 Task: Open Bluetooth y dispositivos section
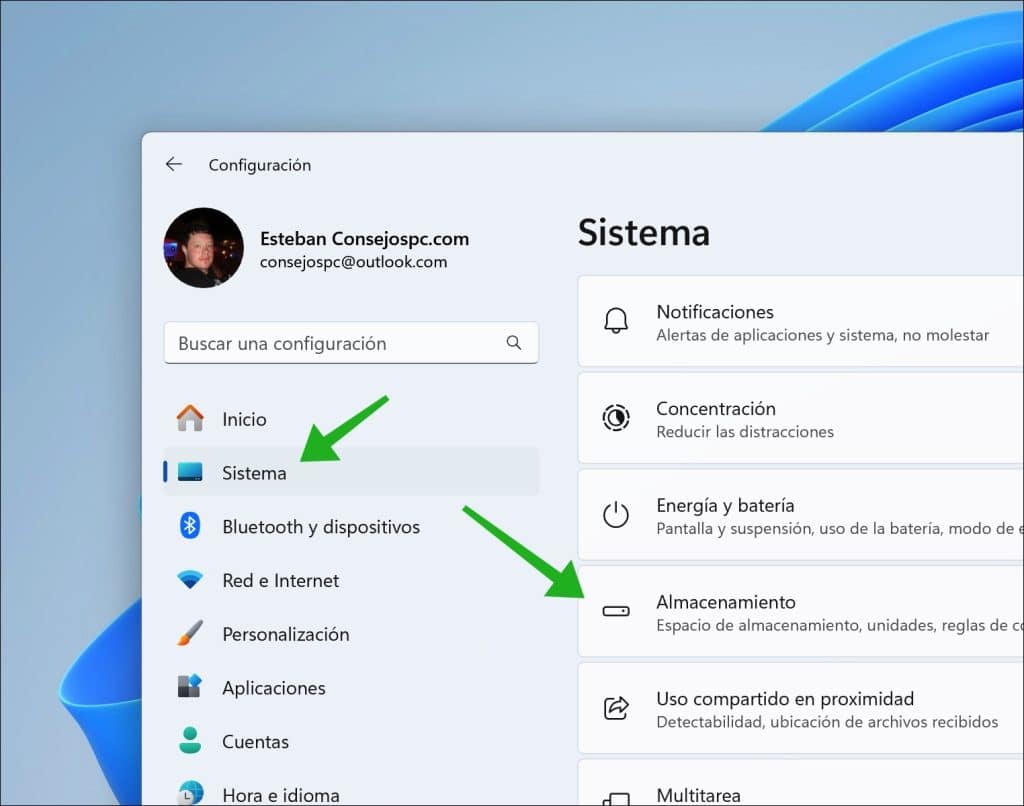pos(351,526)
